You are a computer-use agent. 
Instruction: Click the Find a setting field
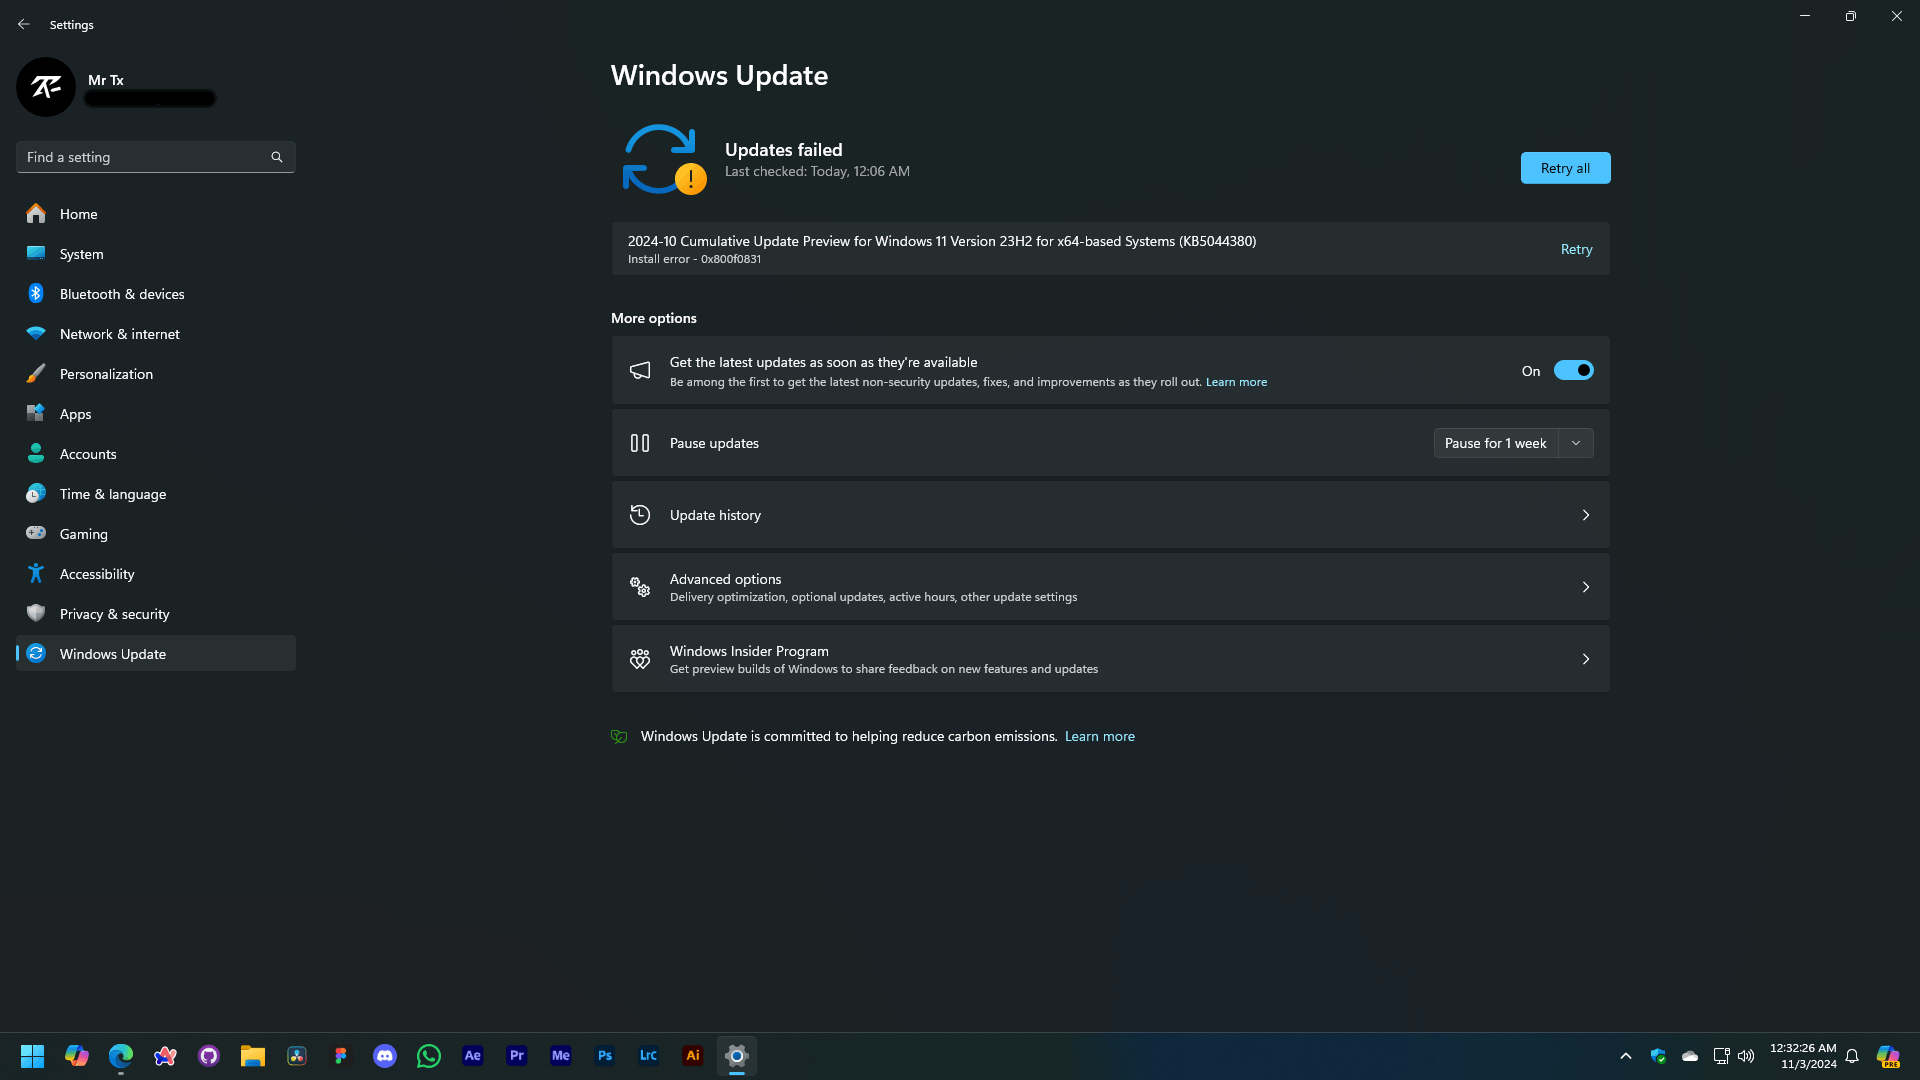145,157
